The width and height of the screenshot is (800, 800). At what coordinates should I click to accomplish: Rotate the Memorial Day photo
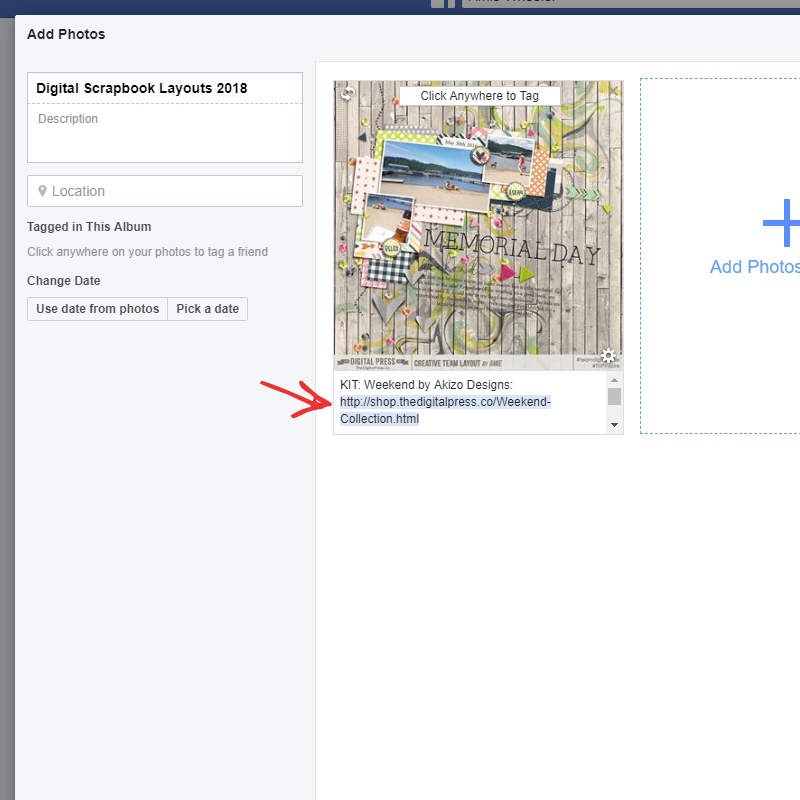(x=348, y=93)
